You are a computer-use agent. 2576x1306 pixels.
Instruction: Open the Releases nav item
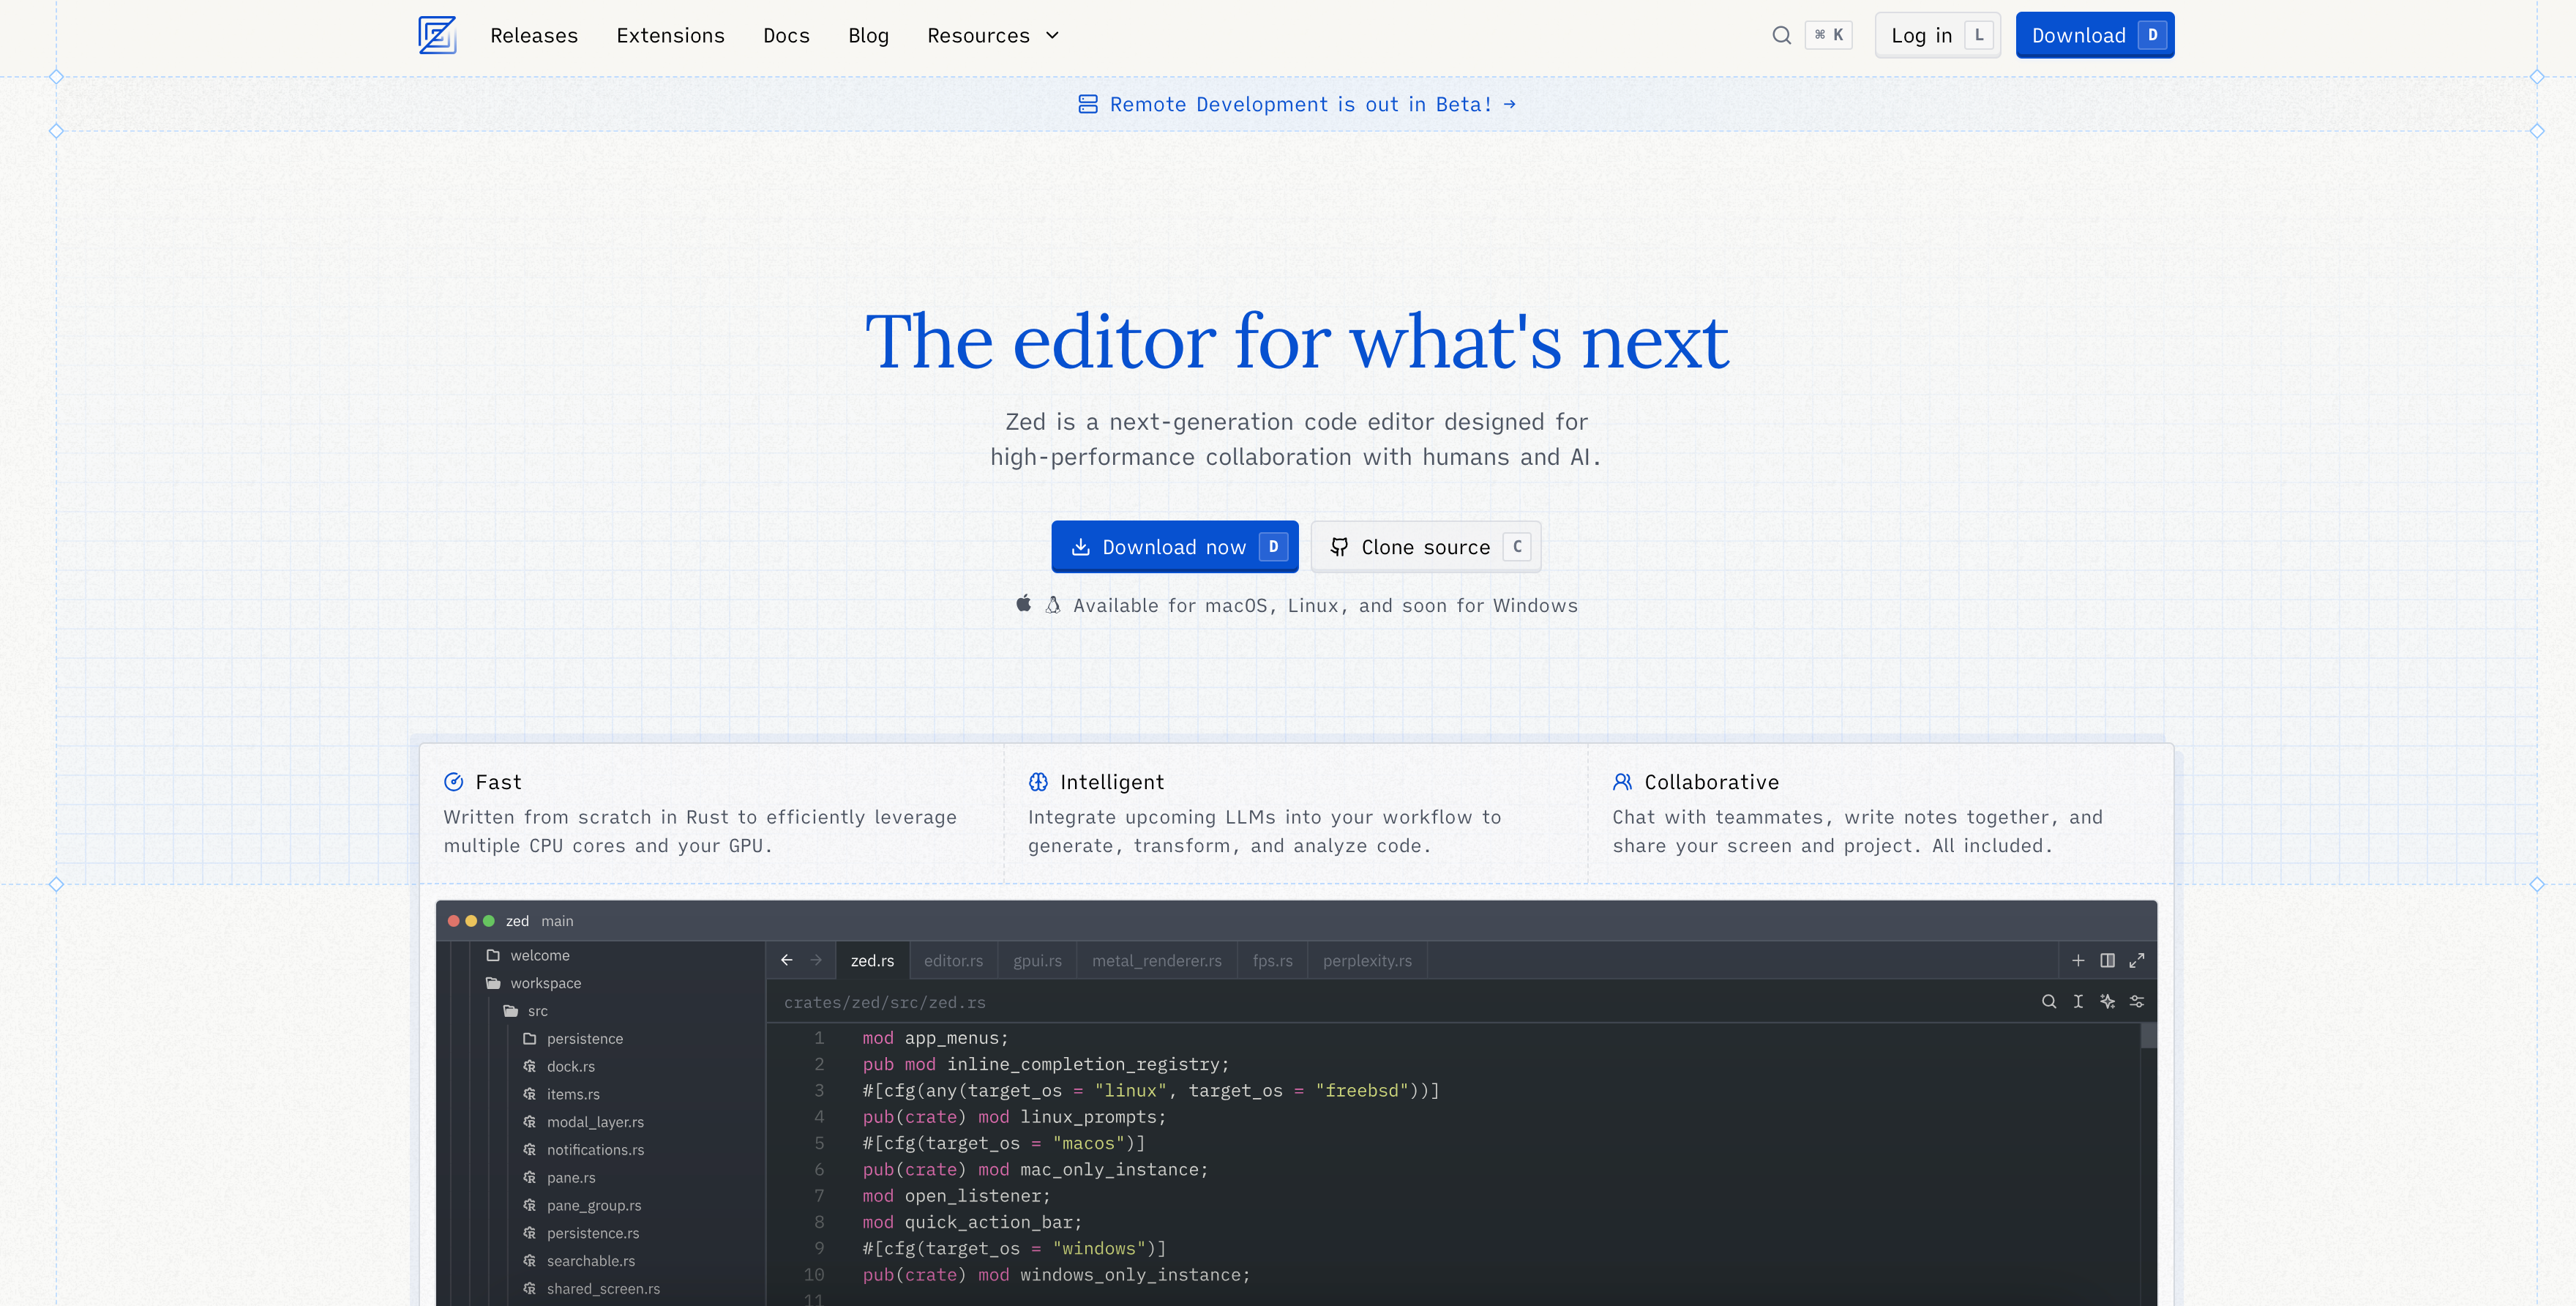coord(534,35)
